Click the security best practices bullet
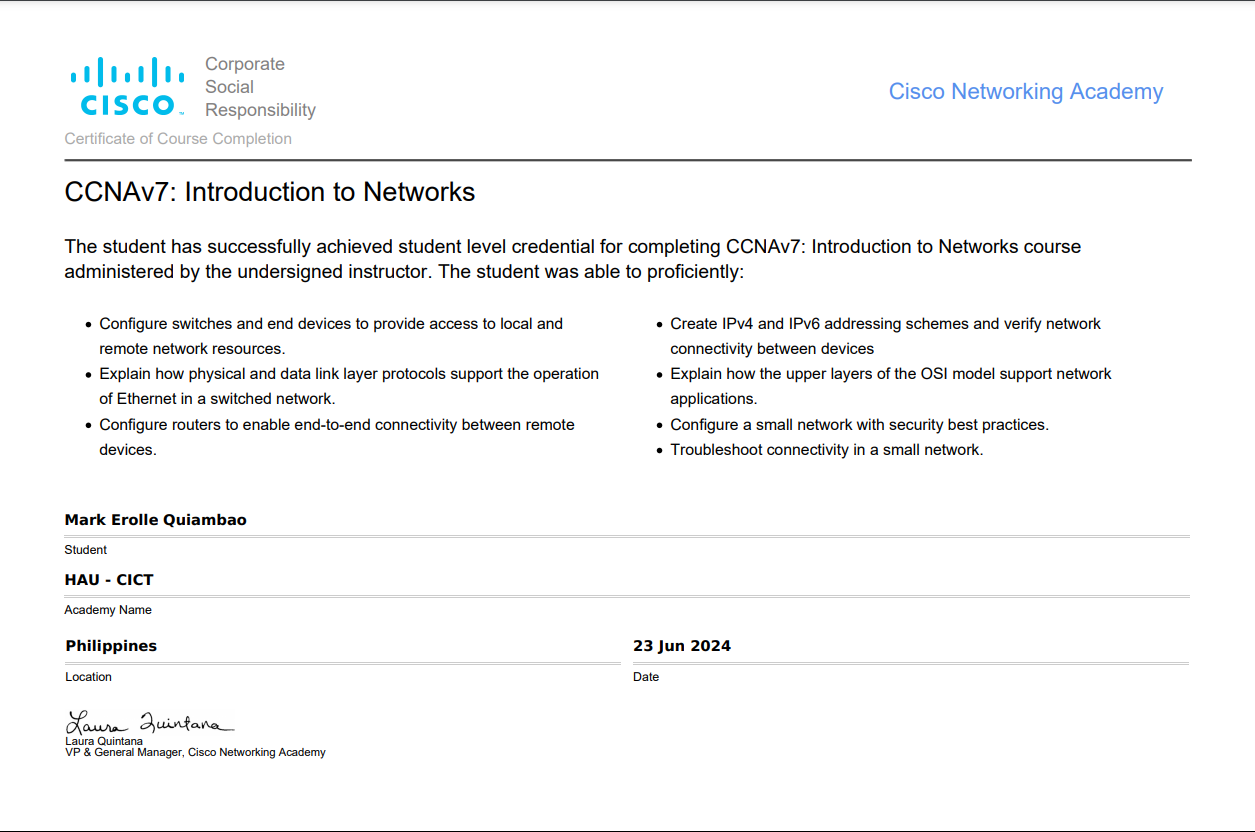 point(859,425)
